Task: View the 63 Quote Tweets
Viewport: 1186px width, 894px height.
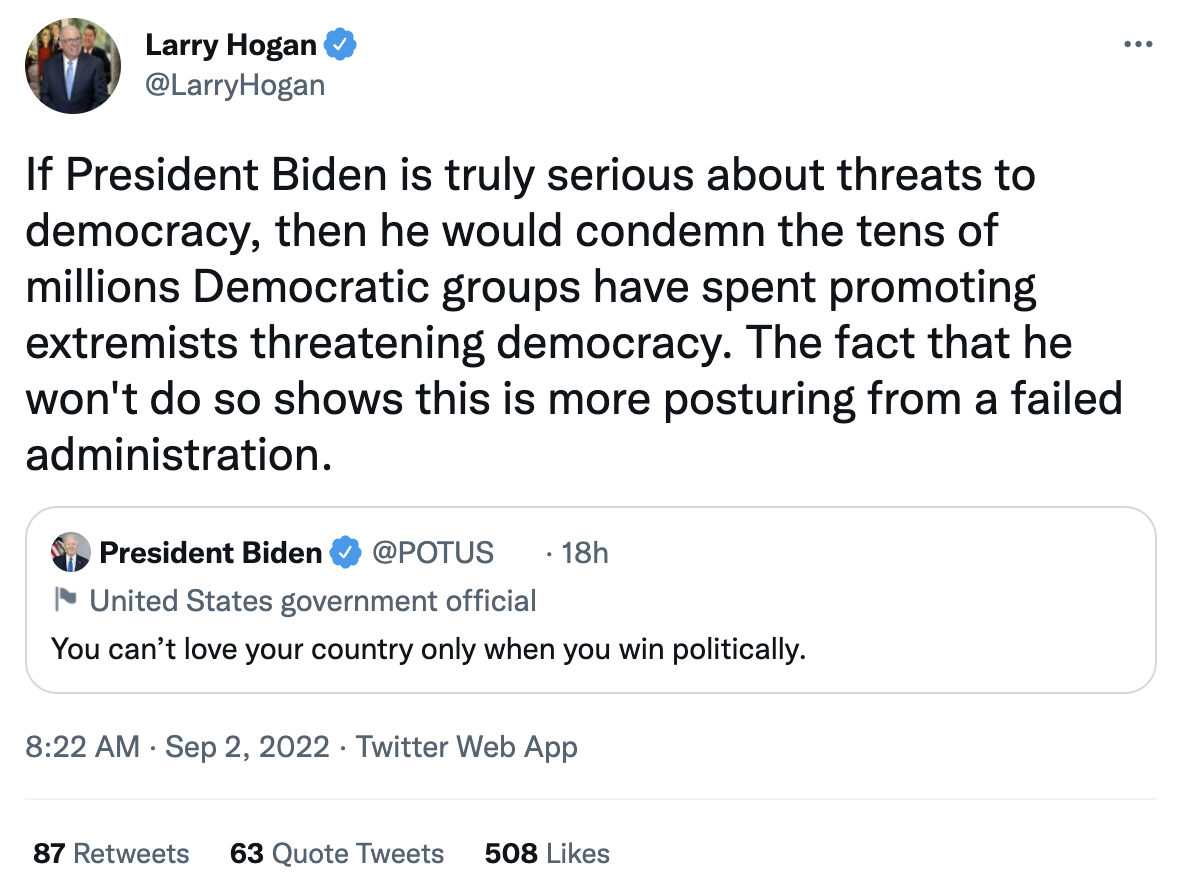Action: (x=337, y=853)
